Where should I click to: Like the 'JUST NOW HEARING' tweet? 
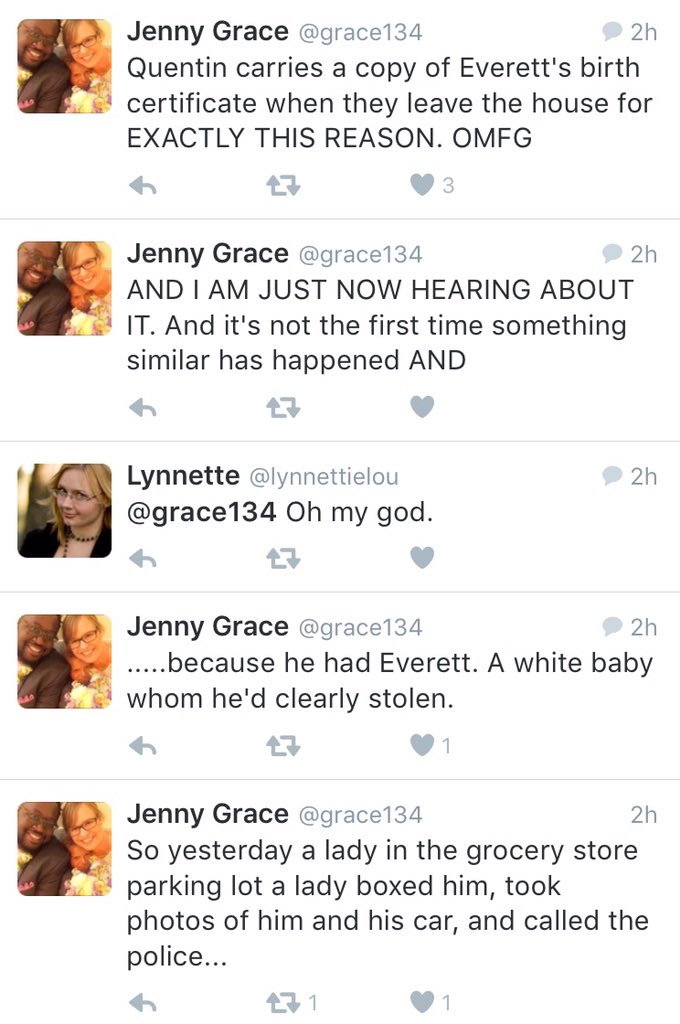tap(423, 407)
